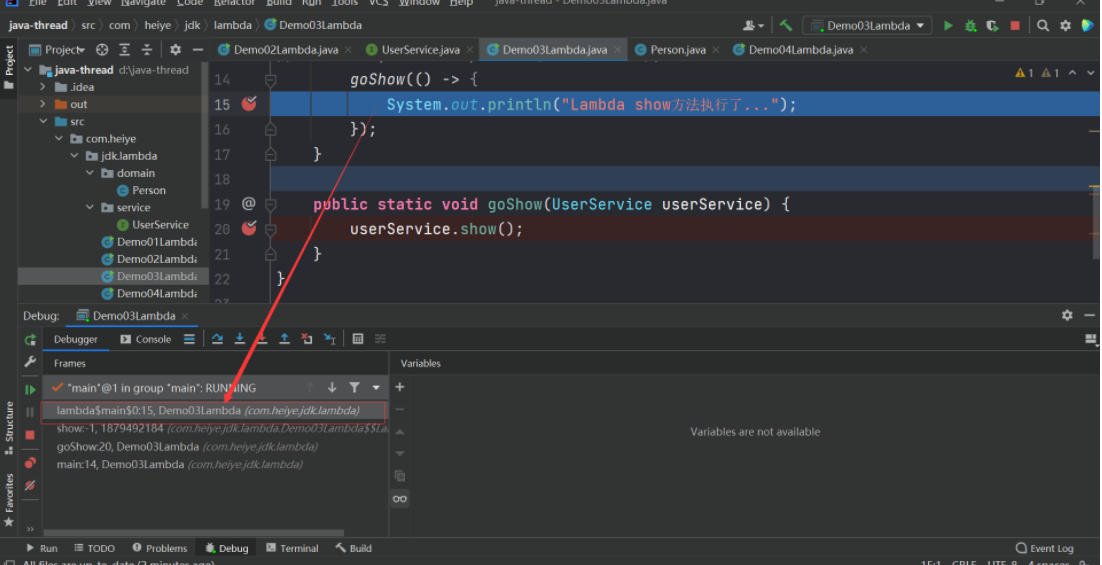Expand the .idea folder
1102x565 pixels.
point(43,87)
